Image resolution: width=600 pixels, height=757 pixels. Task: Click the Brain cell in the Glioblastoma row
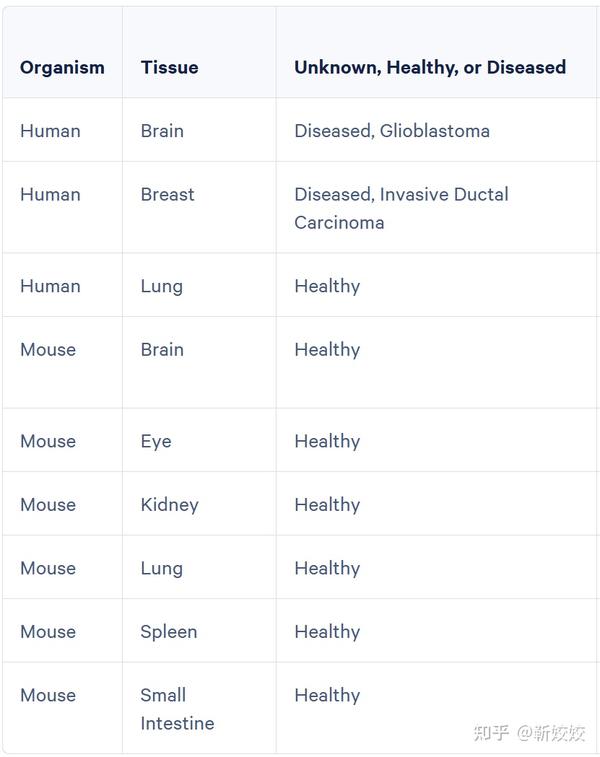(162, 131)
